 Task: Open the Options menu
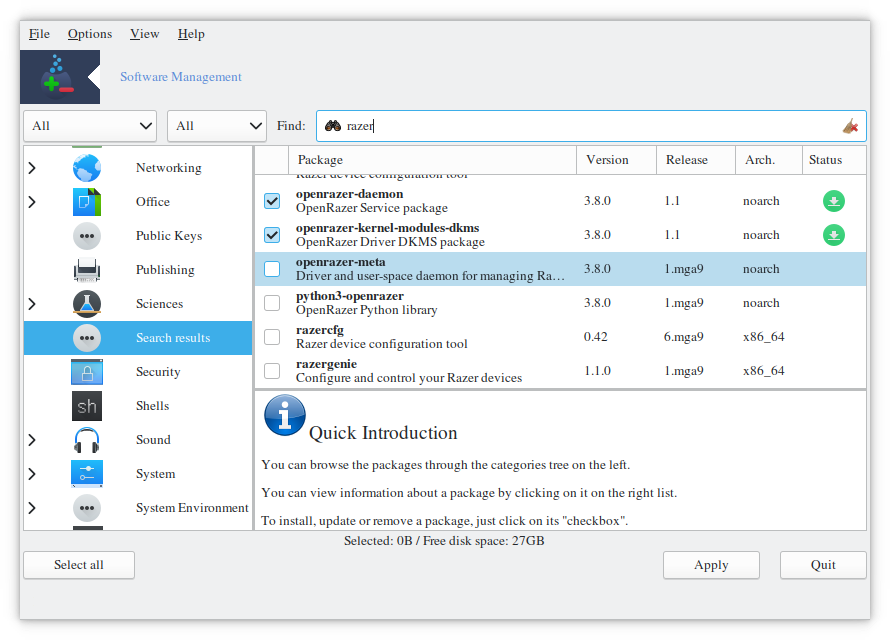(x=90, y=34)
